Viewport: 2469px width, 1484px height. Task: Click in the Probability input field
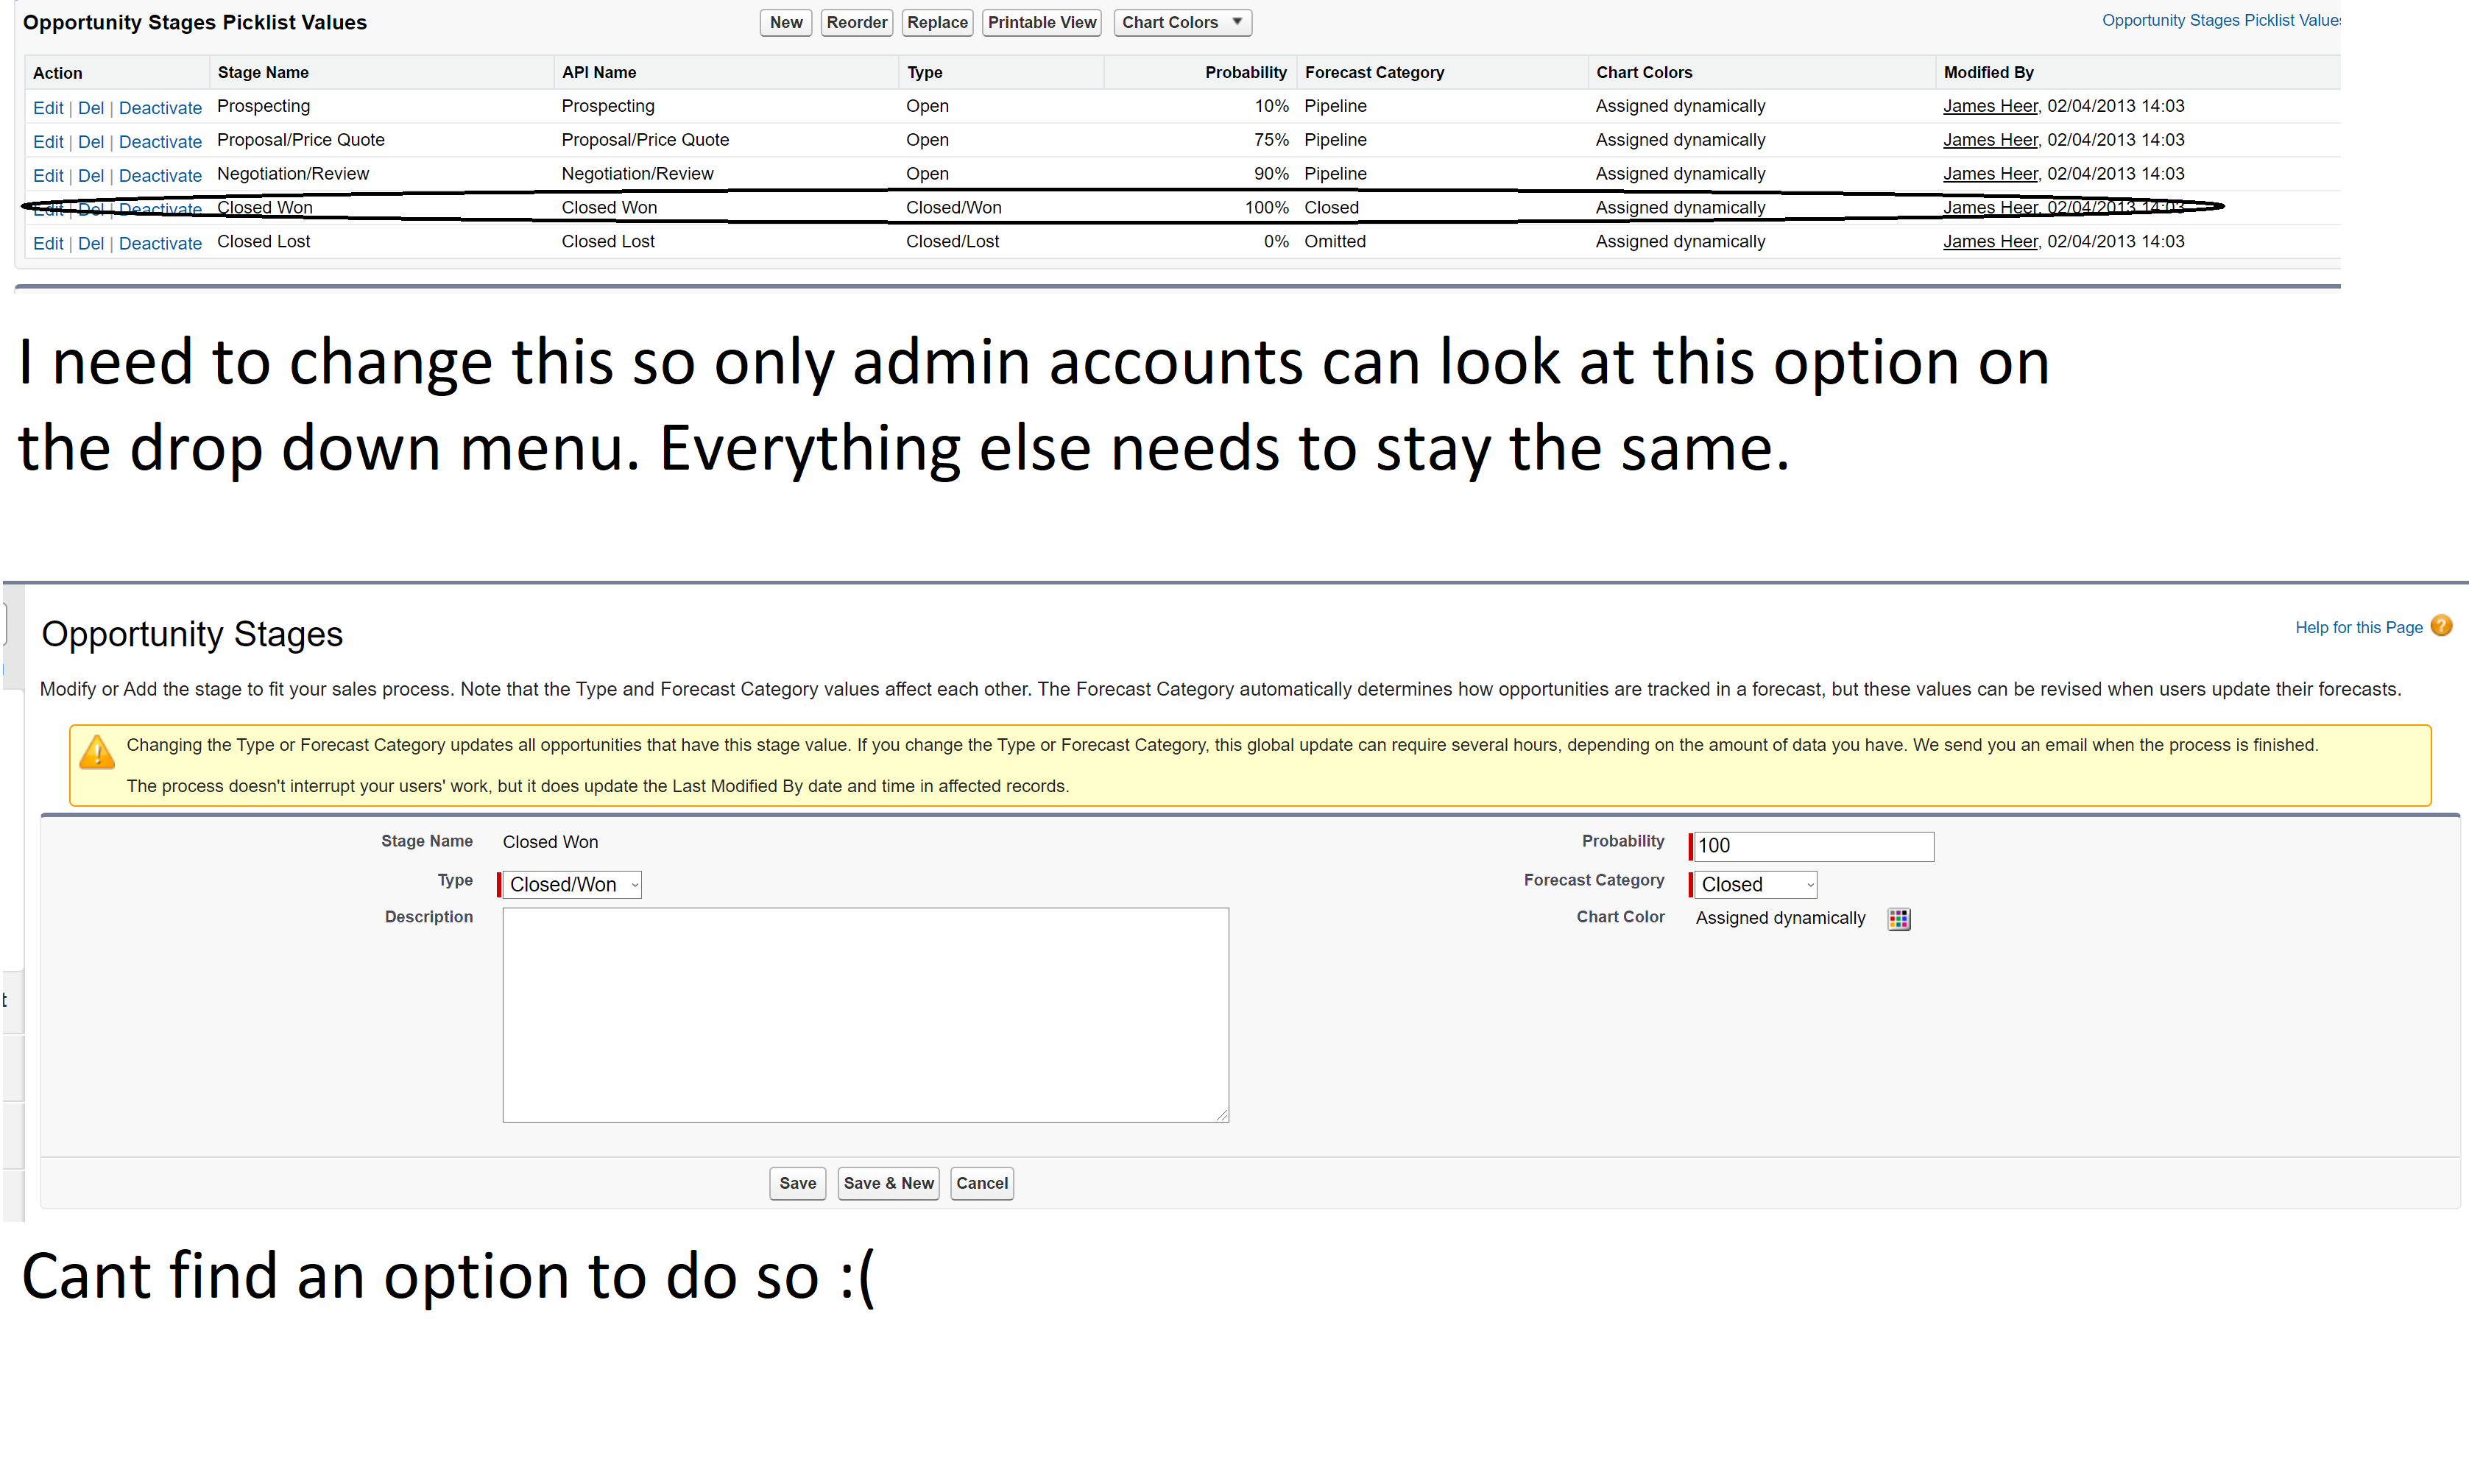point(1813,846)
